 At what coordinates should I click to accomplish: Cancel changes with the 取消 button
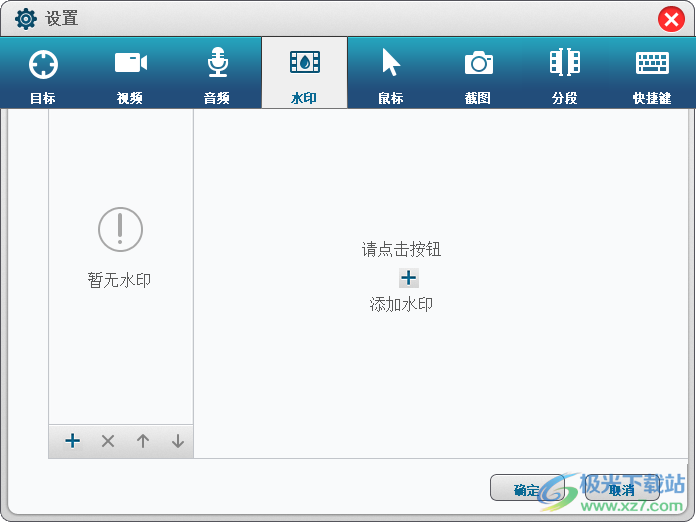[x=622, y=488]
